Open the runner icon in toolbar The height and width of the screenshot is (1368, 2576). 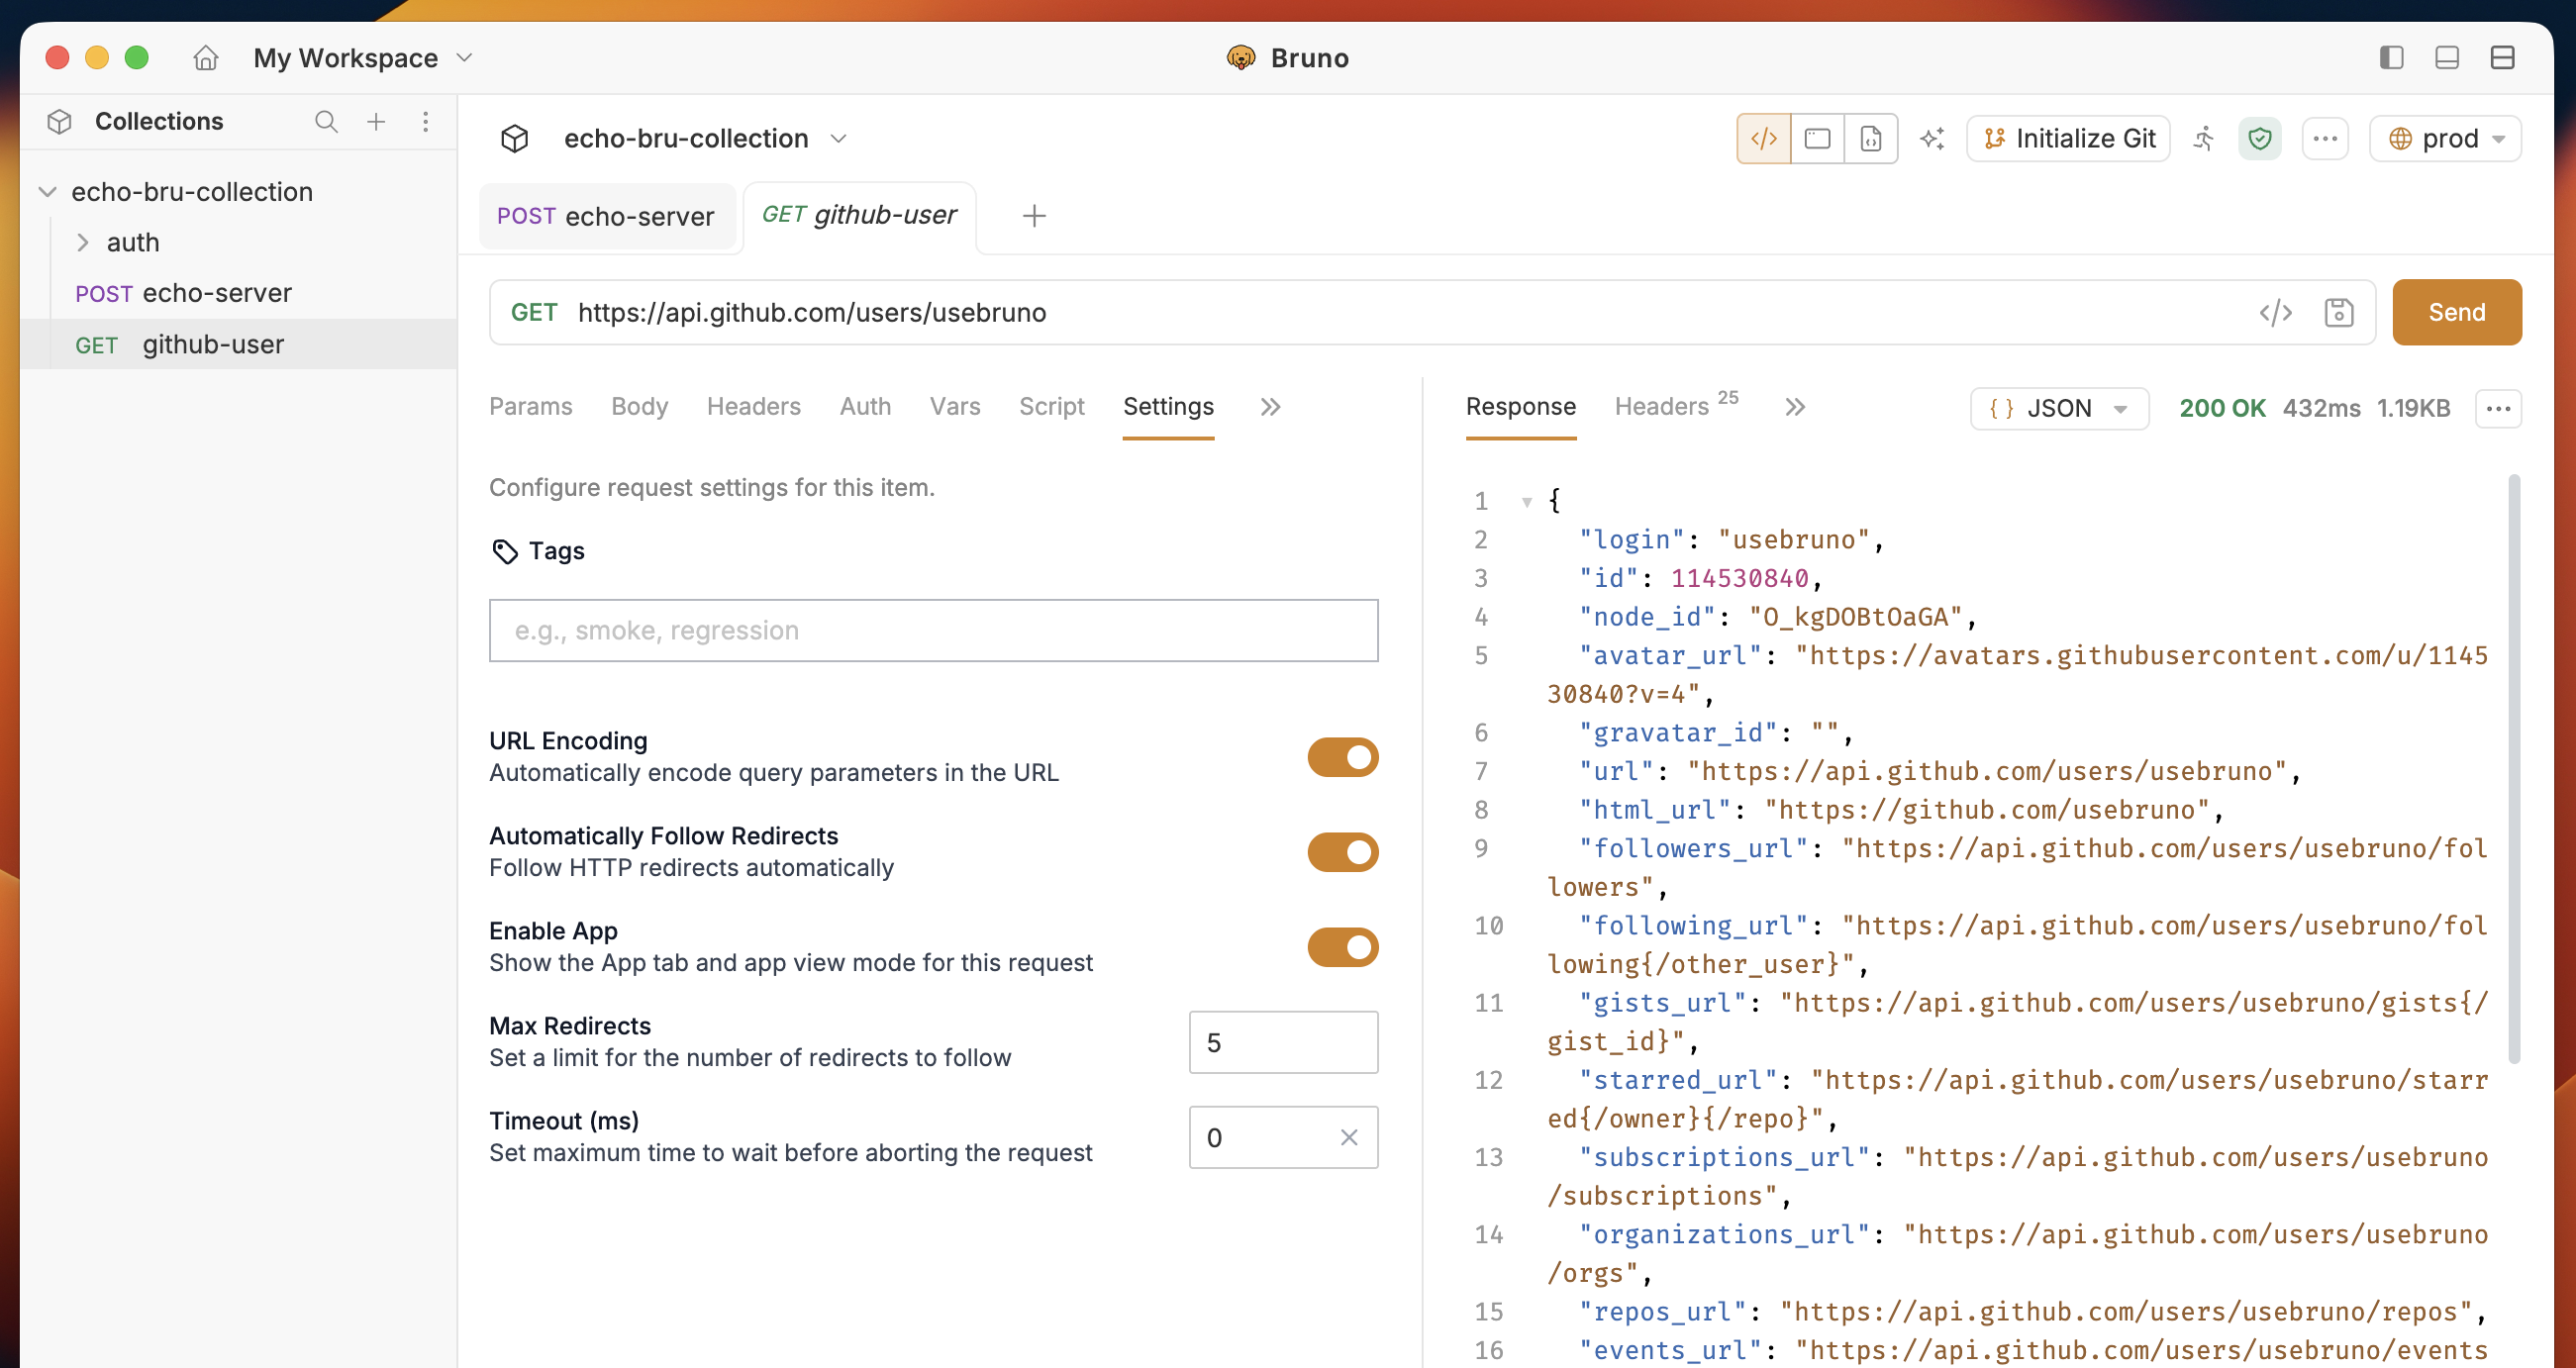[2204, 138]
